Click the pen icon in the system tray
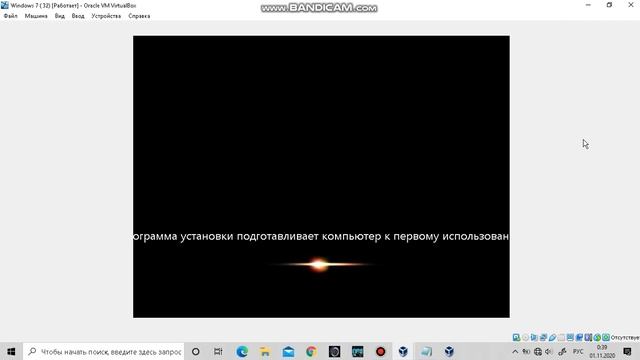Viewport: 640px width, 360px height. [562, 351]
